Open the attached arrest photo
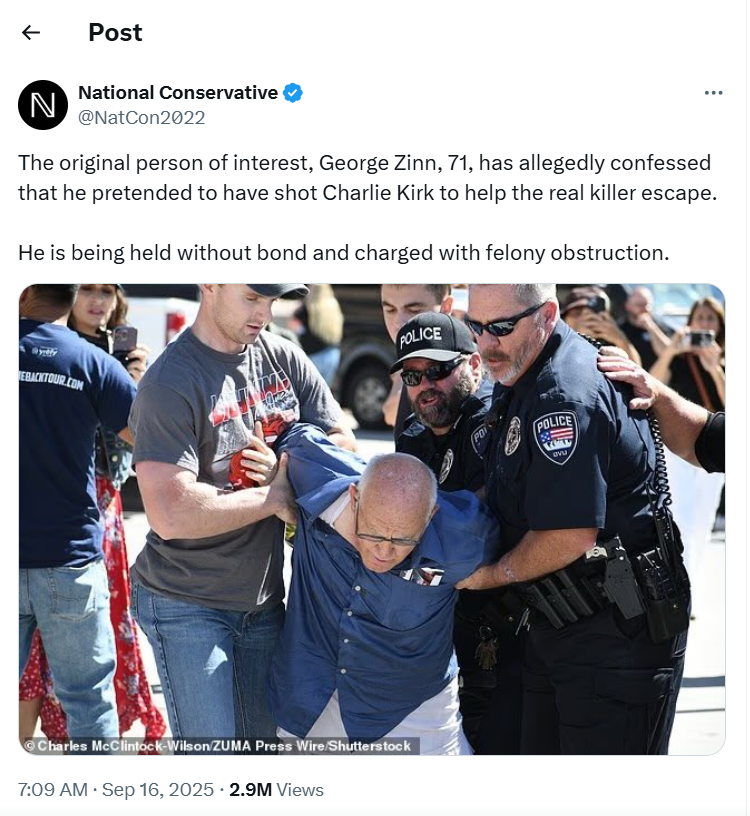Viewport: 750px width, 816px height. point(372,519)
